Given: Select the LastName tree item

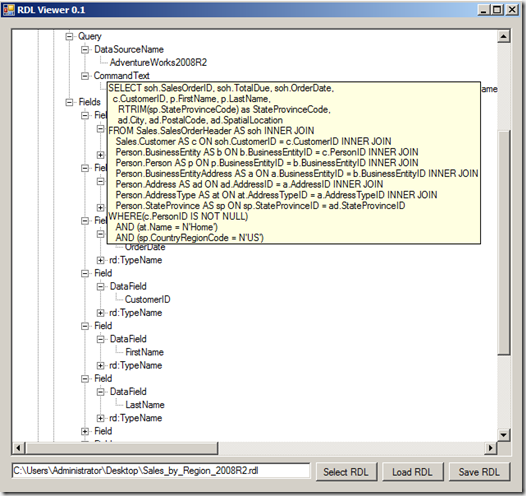Looking at the screenshot, I should click(x=145, y=404).
